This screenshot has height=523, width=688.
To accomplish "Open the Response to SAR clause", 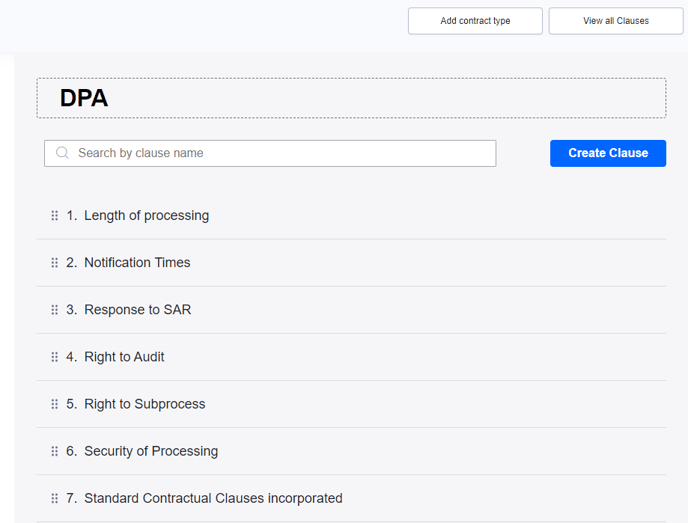I will coord(137,310).
